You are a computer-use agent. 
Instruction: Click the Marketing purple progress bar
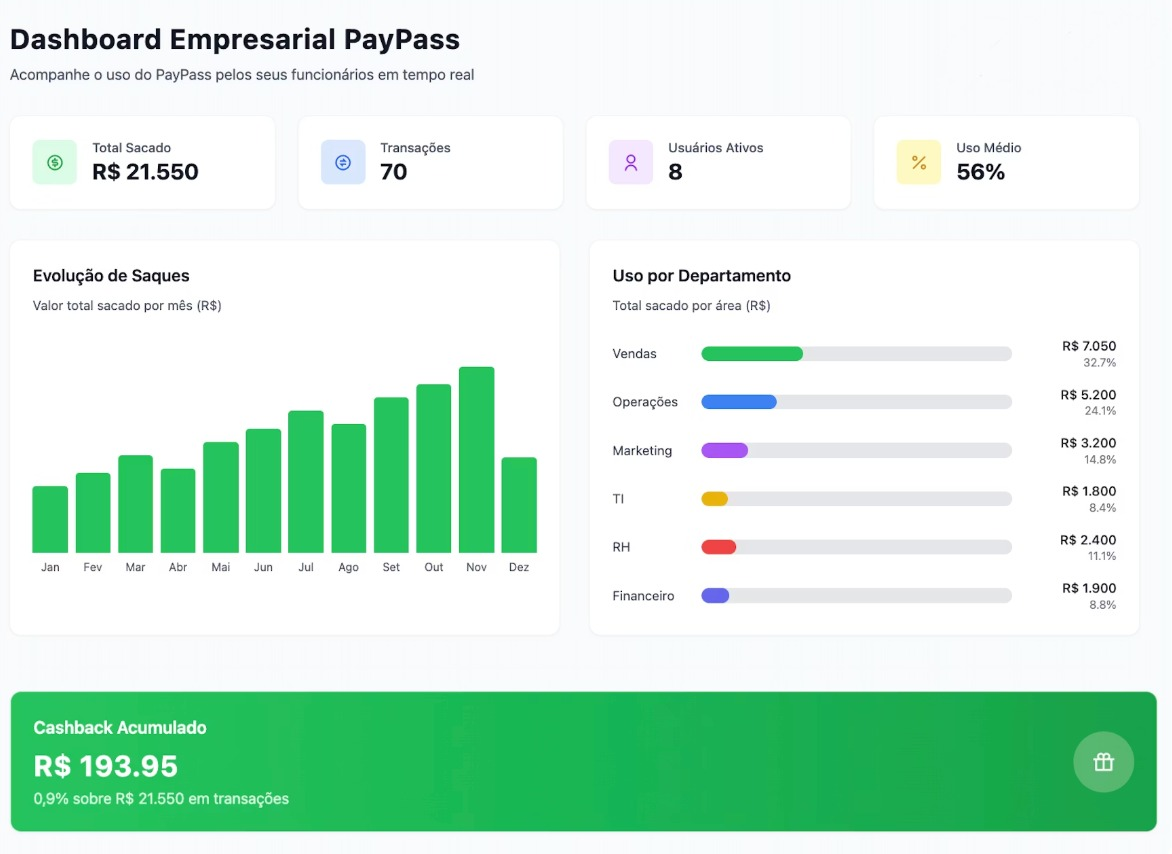point(725,450)
